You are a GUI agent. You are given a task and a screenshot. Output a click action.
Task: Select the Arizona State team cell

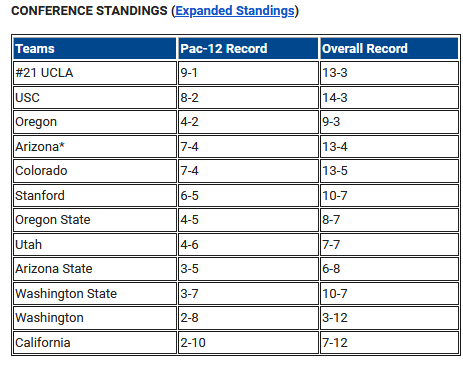tap(95, 269)
